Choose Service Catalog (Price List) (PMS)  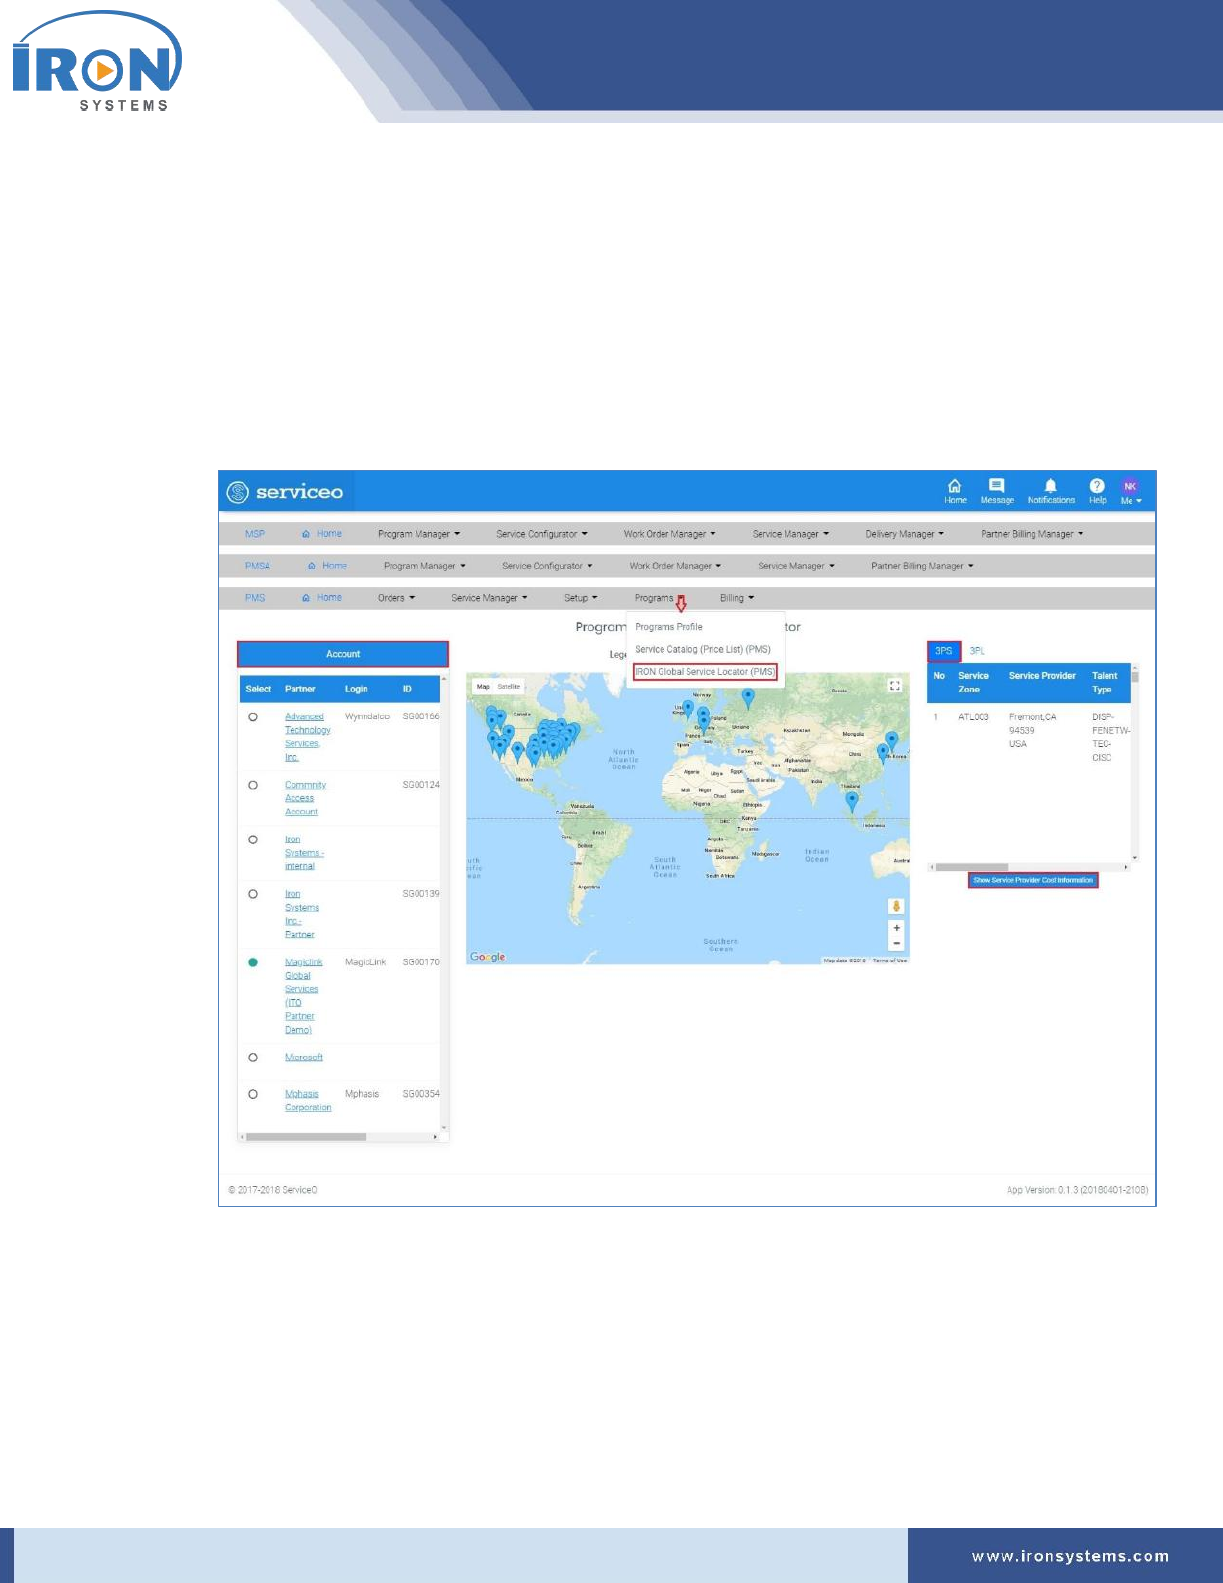click(703, 649)
